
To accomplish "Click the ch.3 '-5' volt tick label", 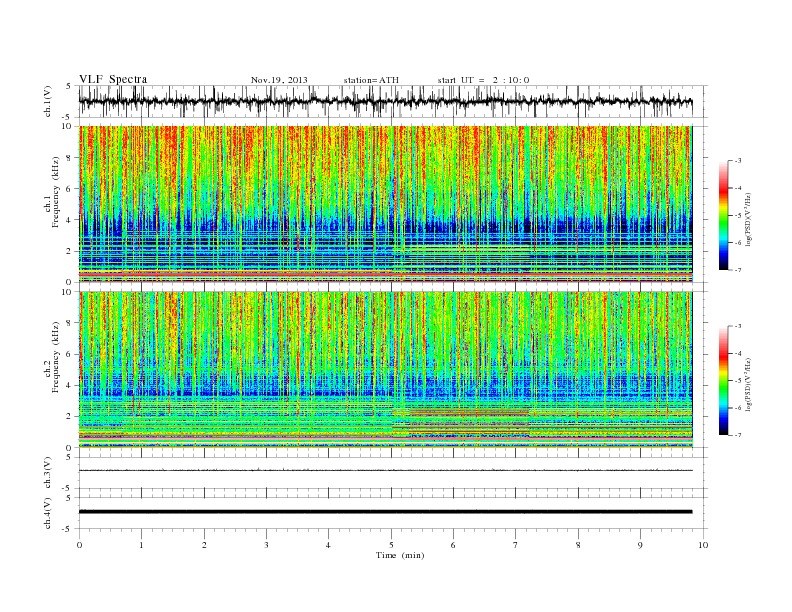I will pyautogui.click(x=67, y=489).
